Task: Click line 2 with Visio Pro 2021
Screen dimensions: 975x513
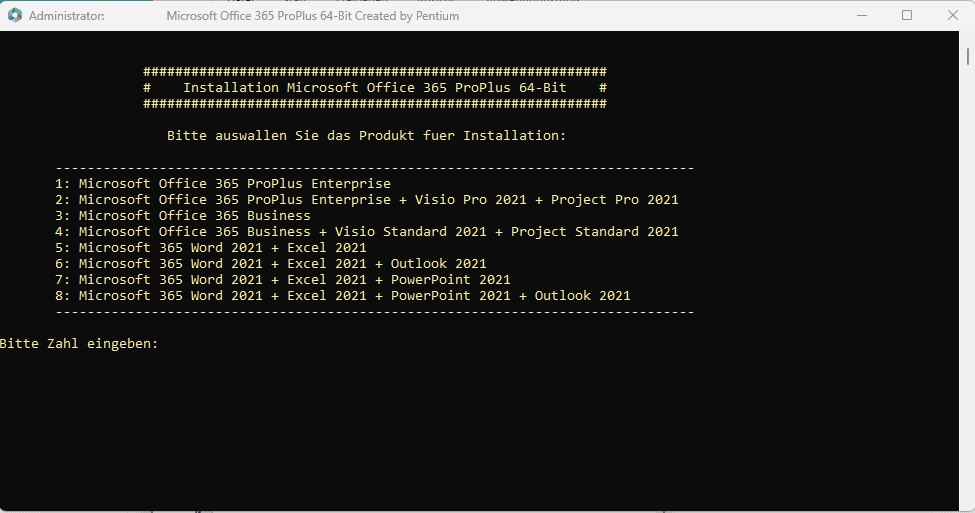Action: (367, 200)
